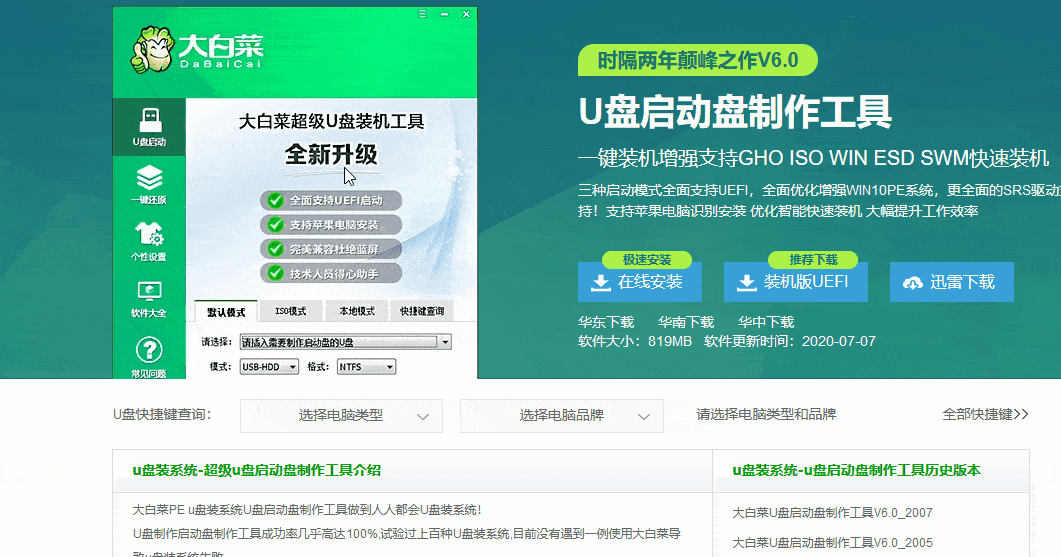1061x557 pixels.
Task: Open the 请插入需要制作启动盘的U盘 dropdown
Action: [x=346, y=342]
